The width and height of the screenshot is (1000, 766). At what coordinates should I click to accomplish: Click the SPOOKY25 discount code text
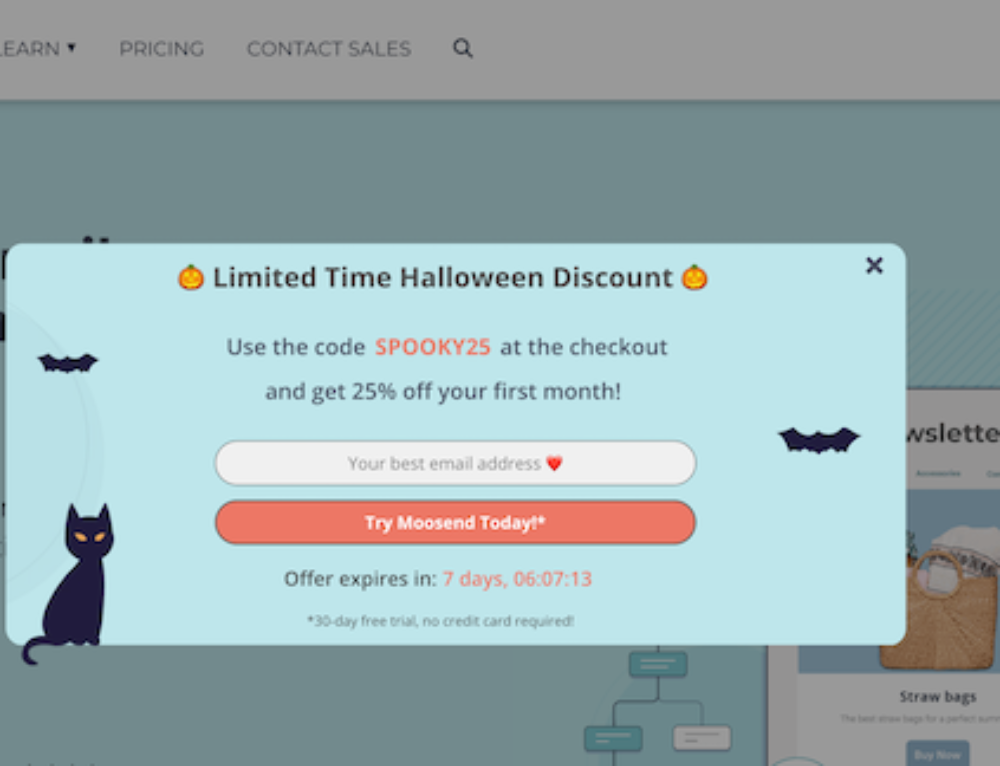(x=432, y=347)
